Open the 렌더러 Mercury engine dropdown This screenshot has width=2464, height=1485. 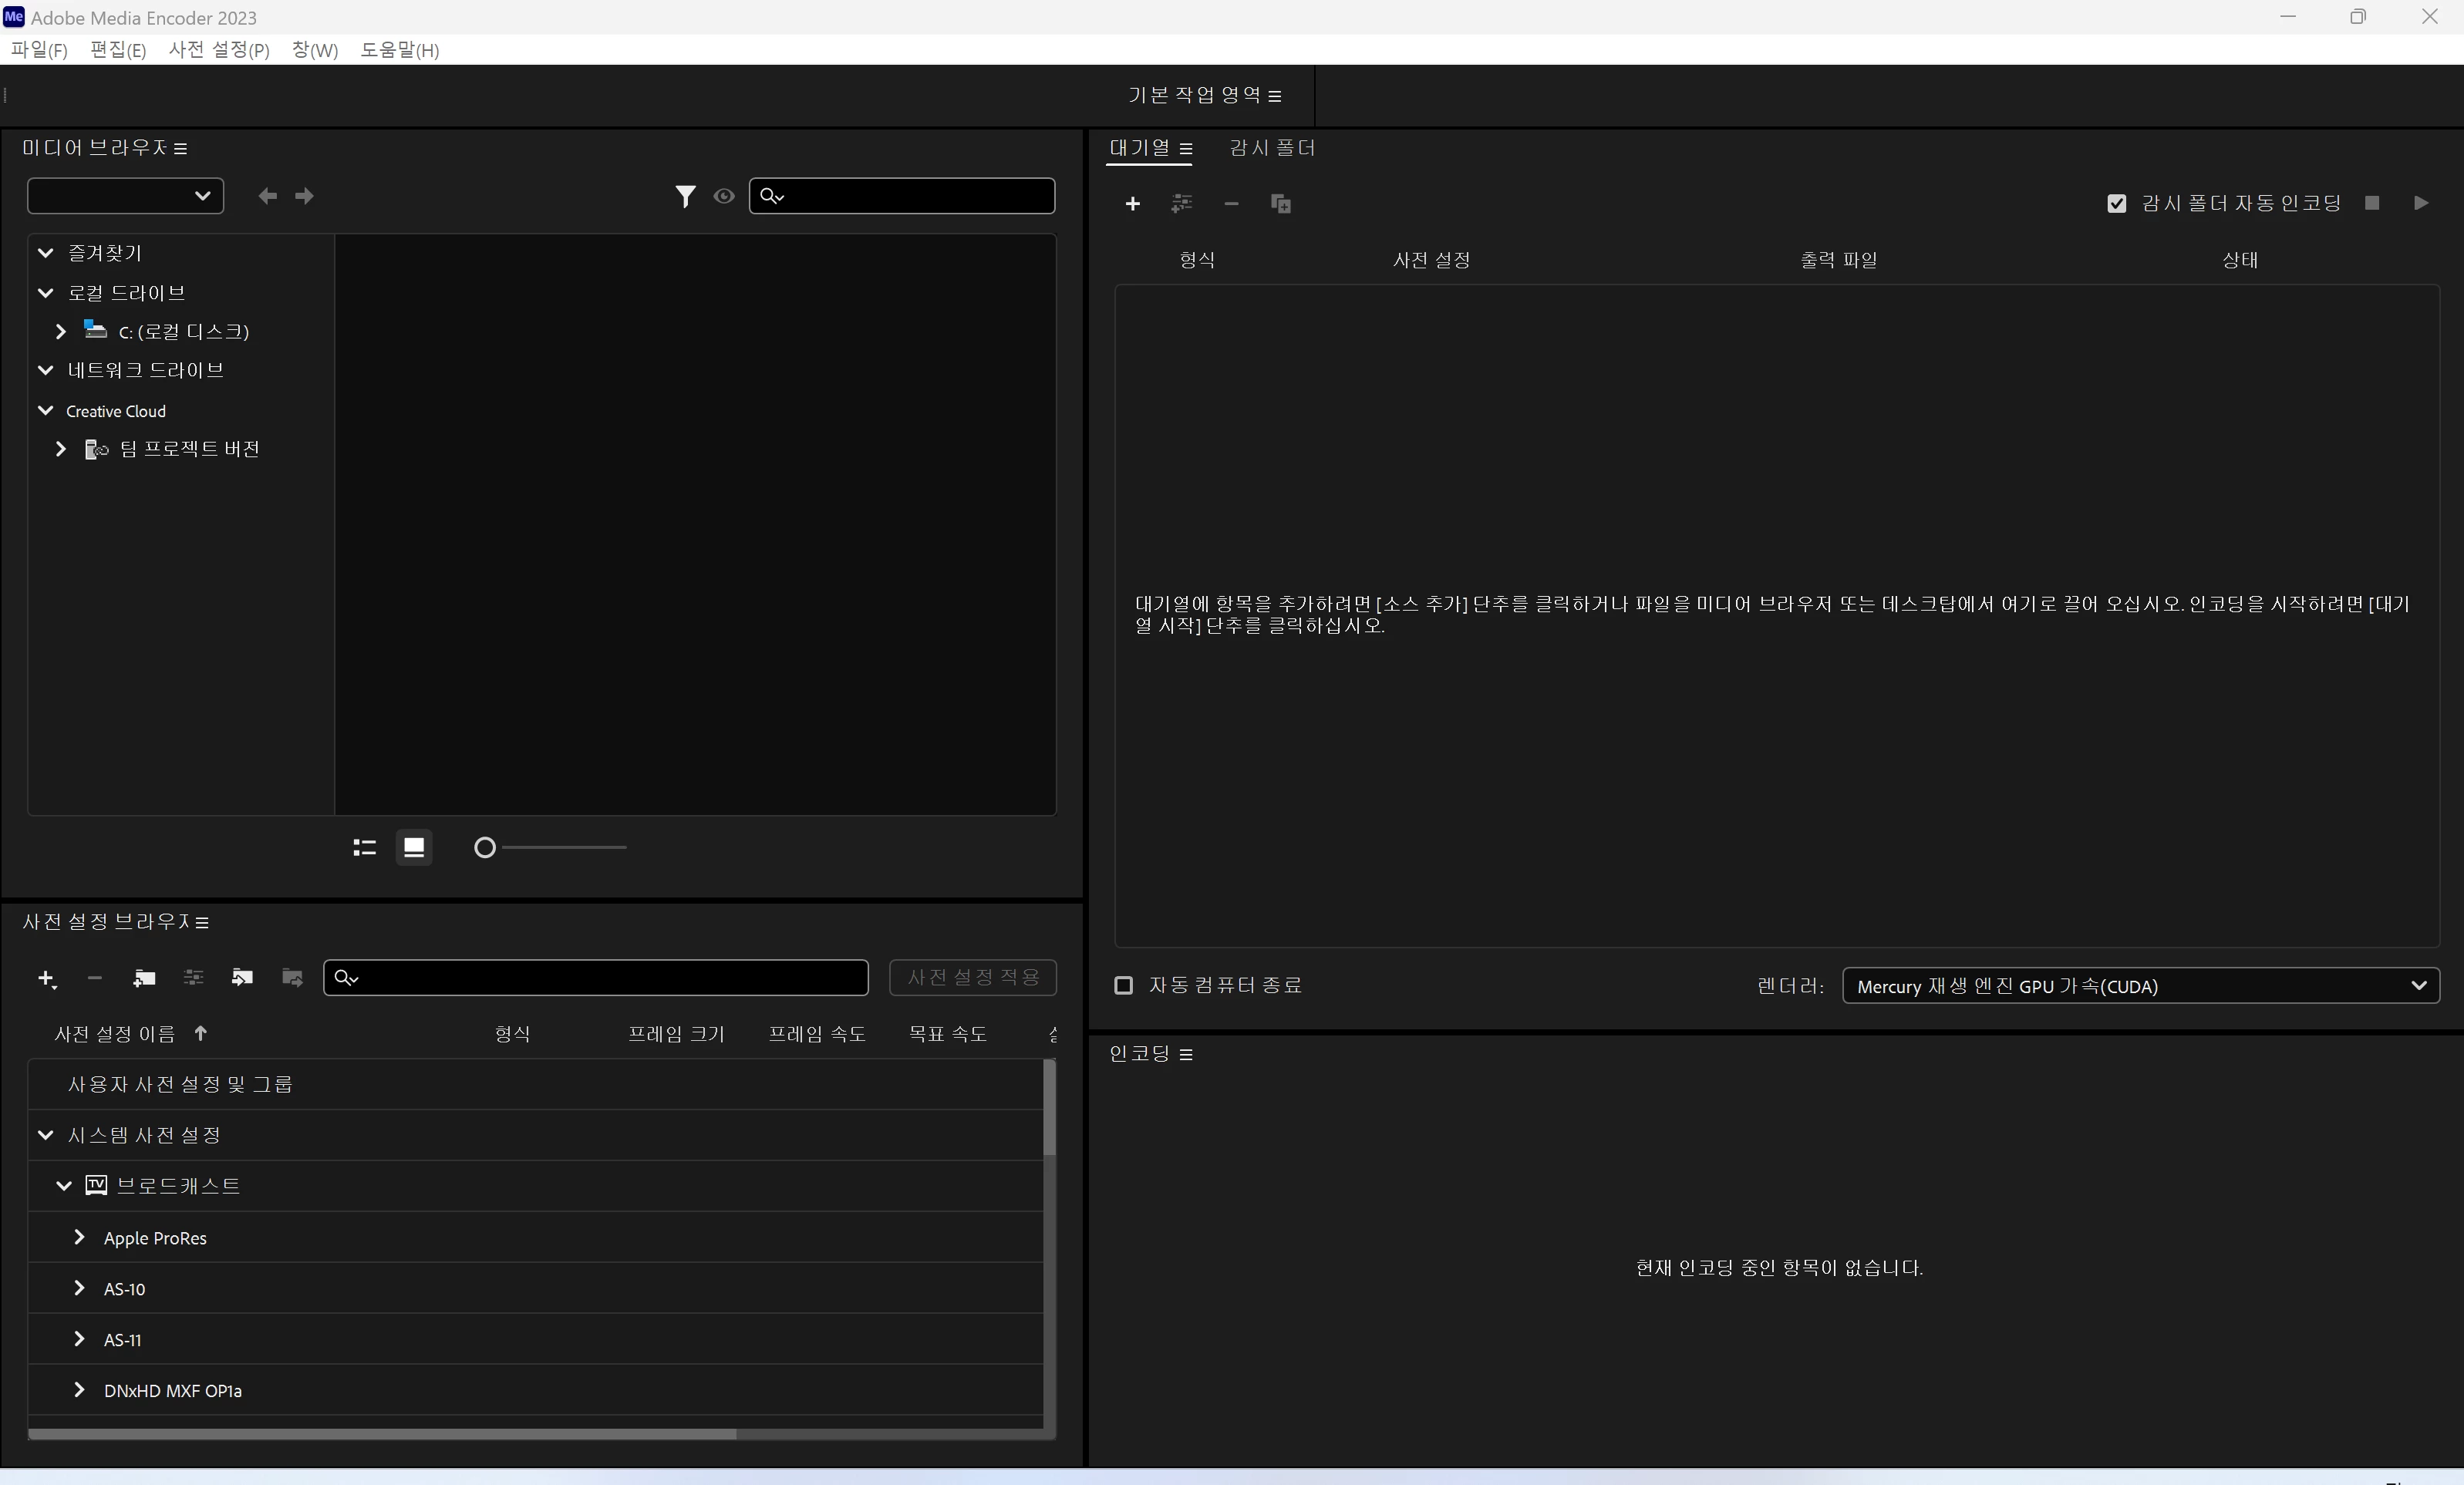2140,986
